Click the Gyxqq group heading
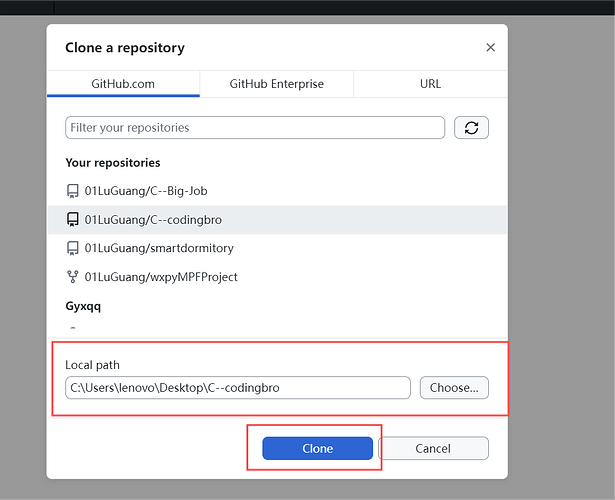This screenshot has height=500, width=615. 83,306
